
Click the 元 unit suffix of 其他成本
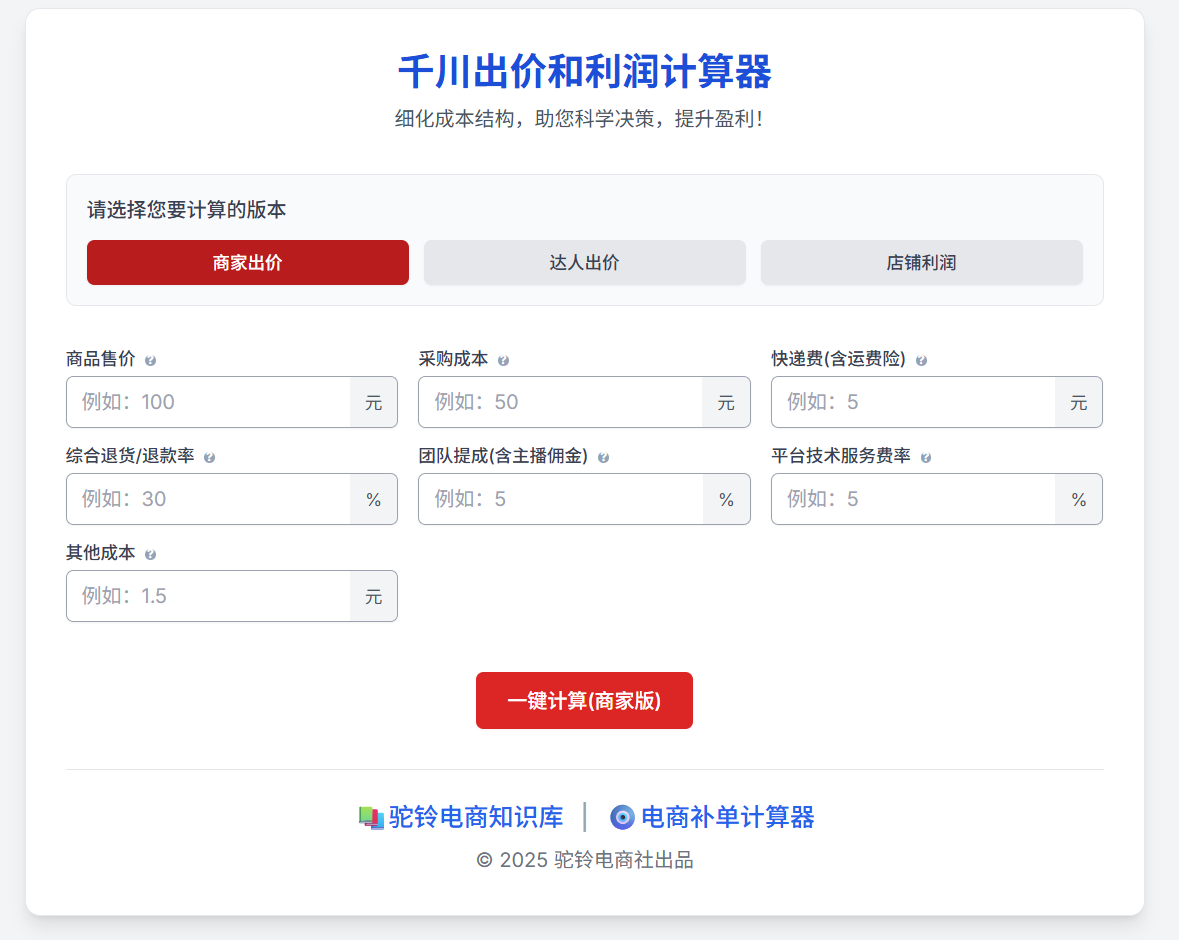pyautogui.click(x=374, y=596)
